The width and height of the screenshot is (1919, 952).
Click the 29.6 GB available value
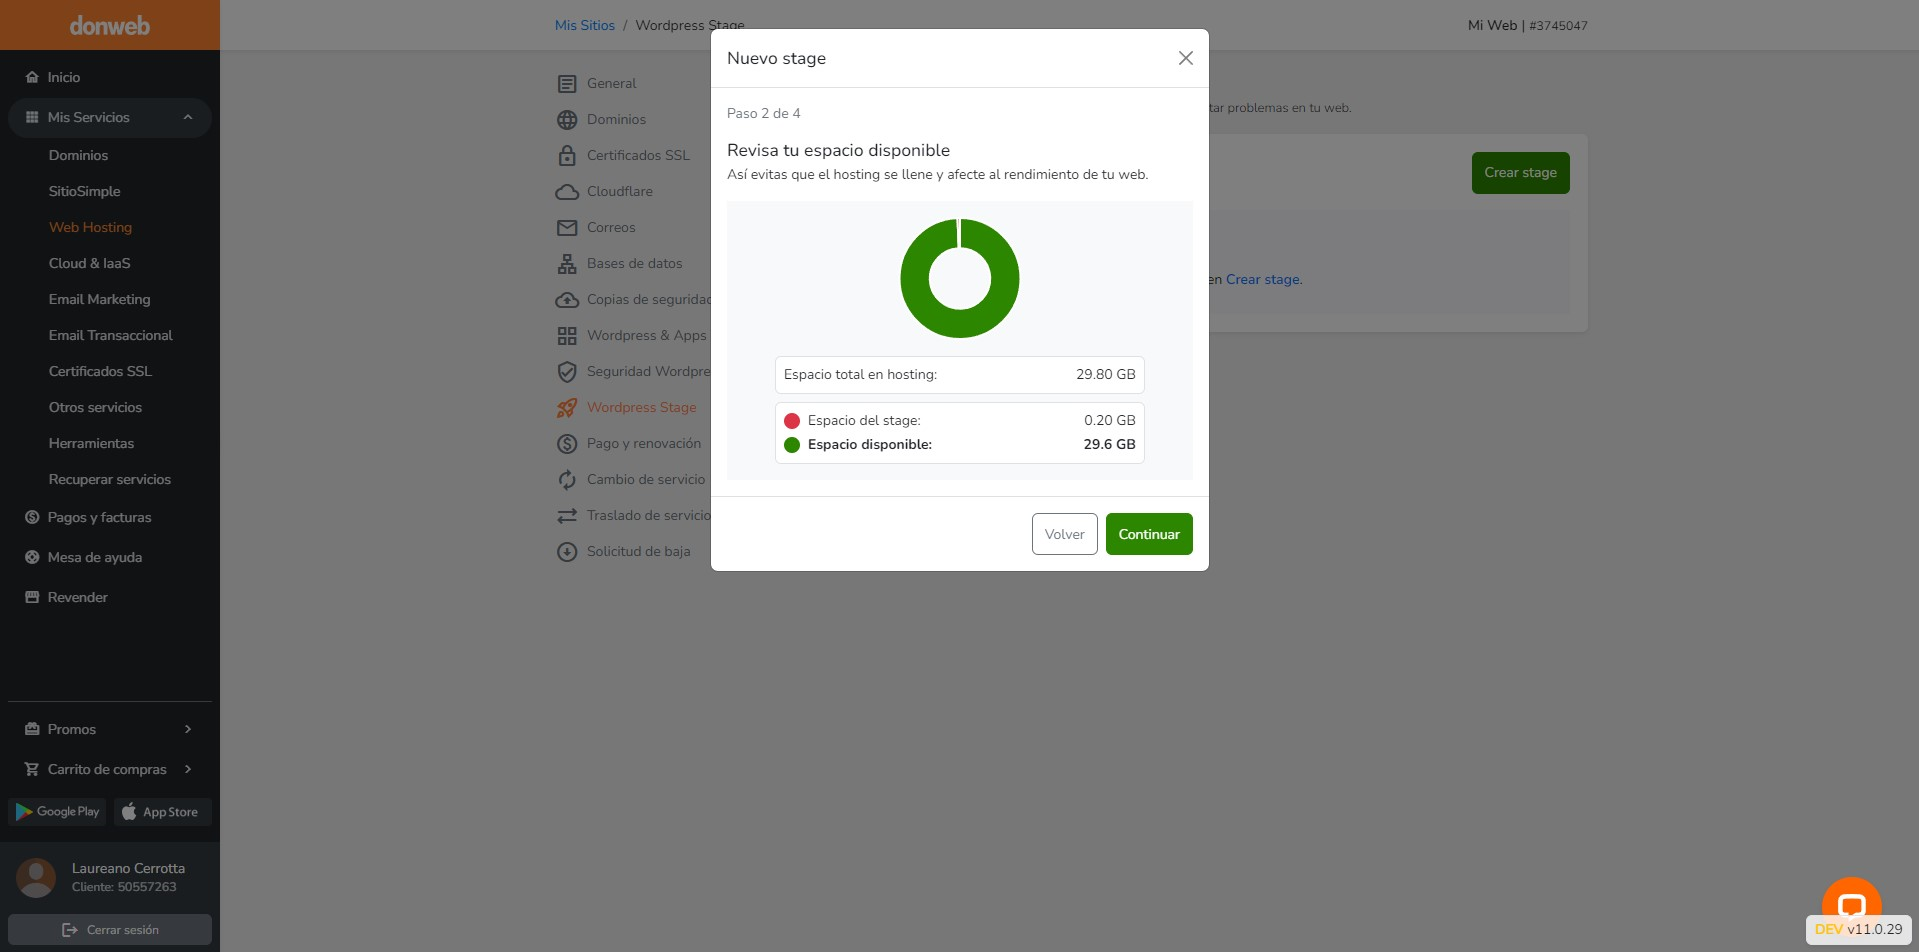tap(1109, 444)
